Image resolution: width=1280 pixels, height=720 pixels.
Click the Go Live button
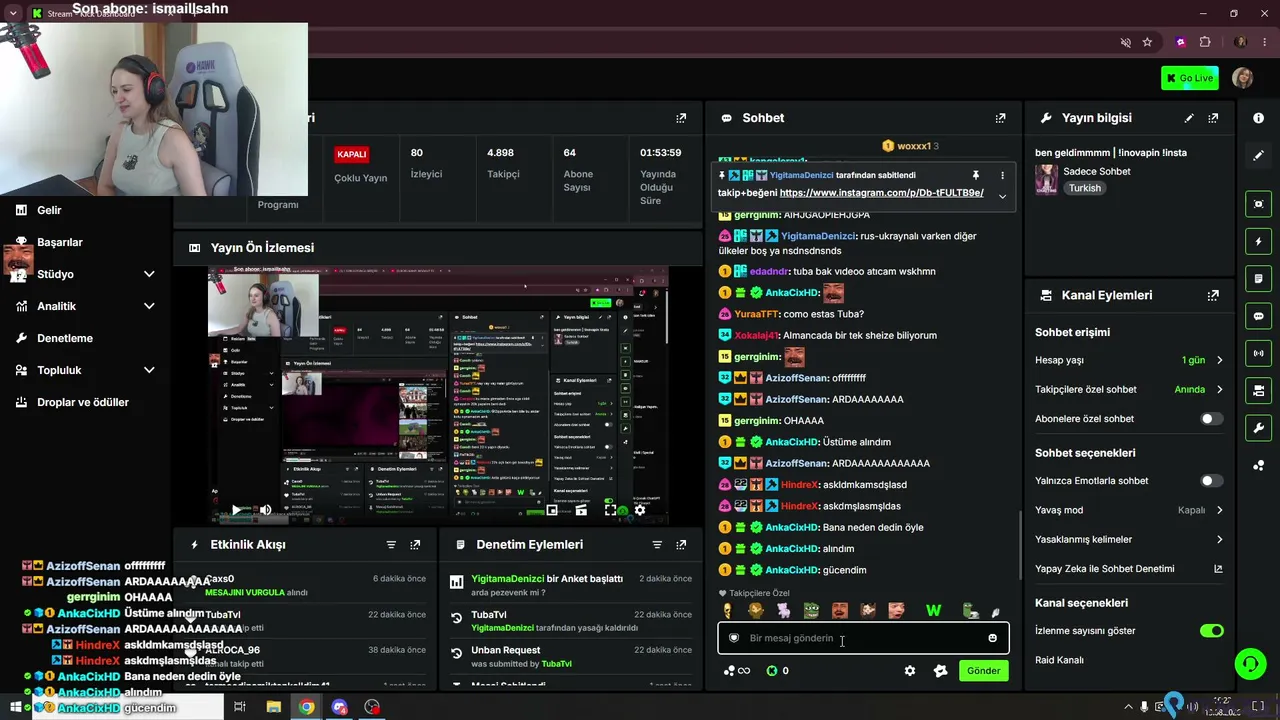click(x=1190, y=78)
